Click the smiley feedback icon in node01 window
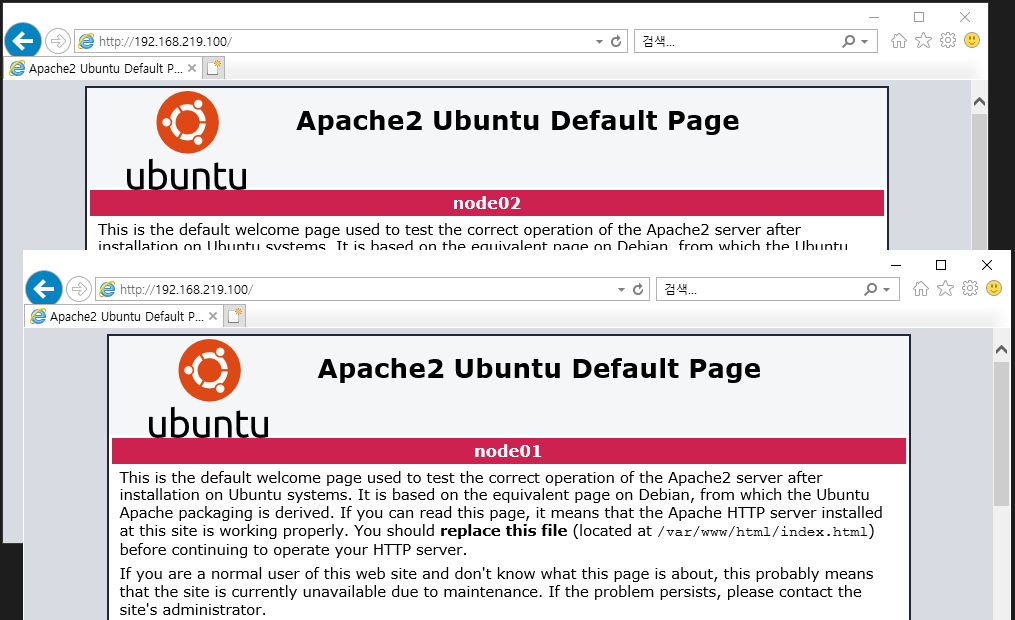This screenshot has height=620, width=1015. pyautogui.click(x=994, y=288)
